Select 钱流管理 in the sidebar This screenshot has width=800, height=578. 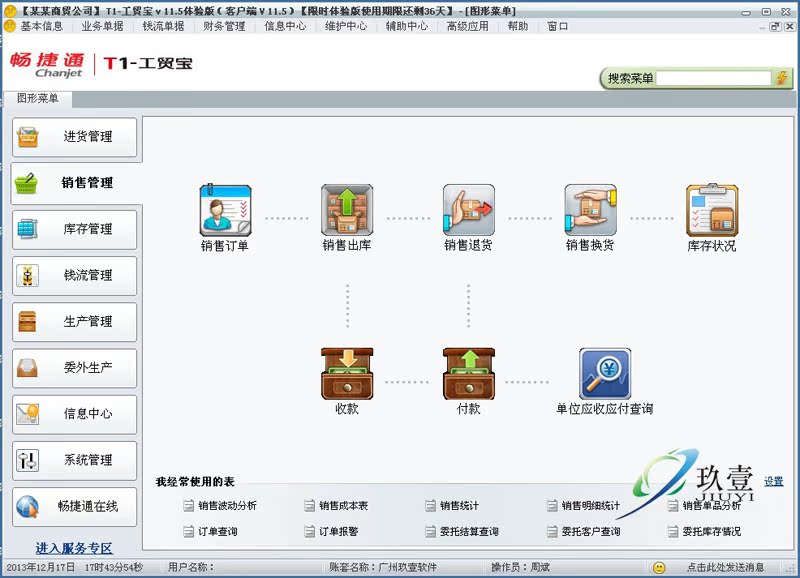(74, 275)
